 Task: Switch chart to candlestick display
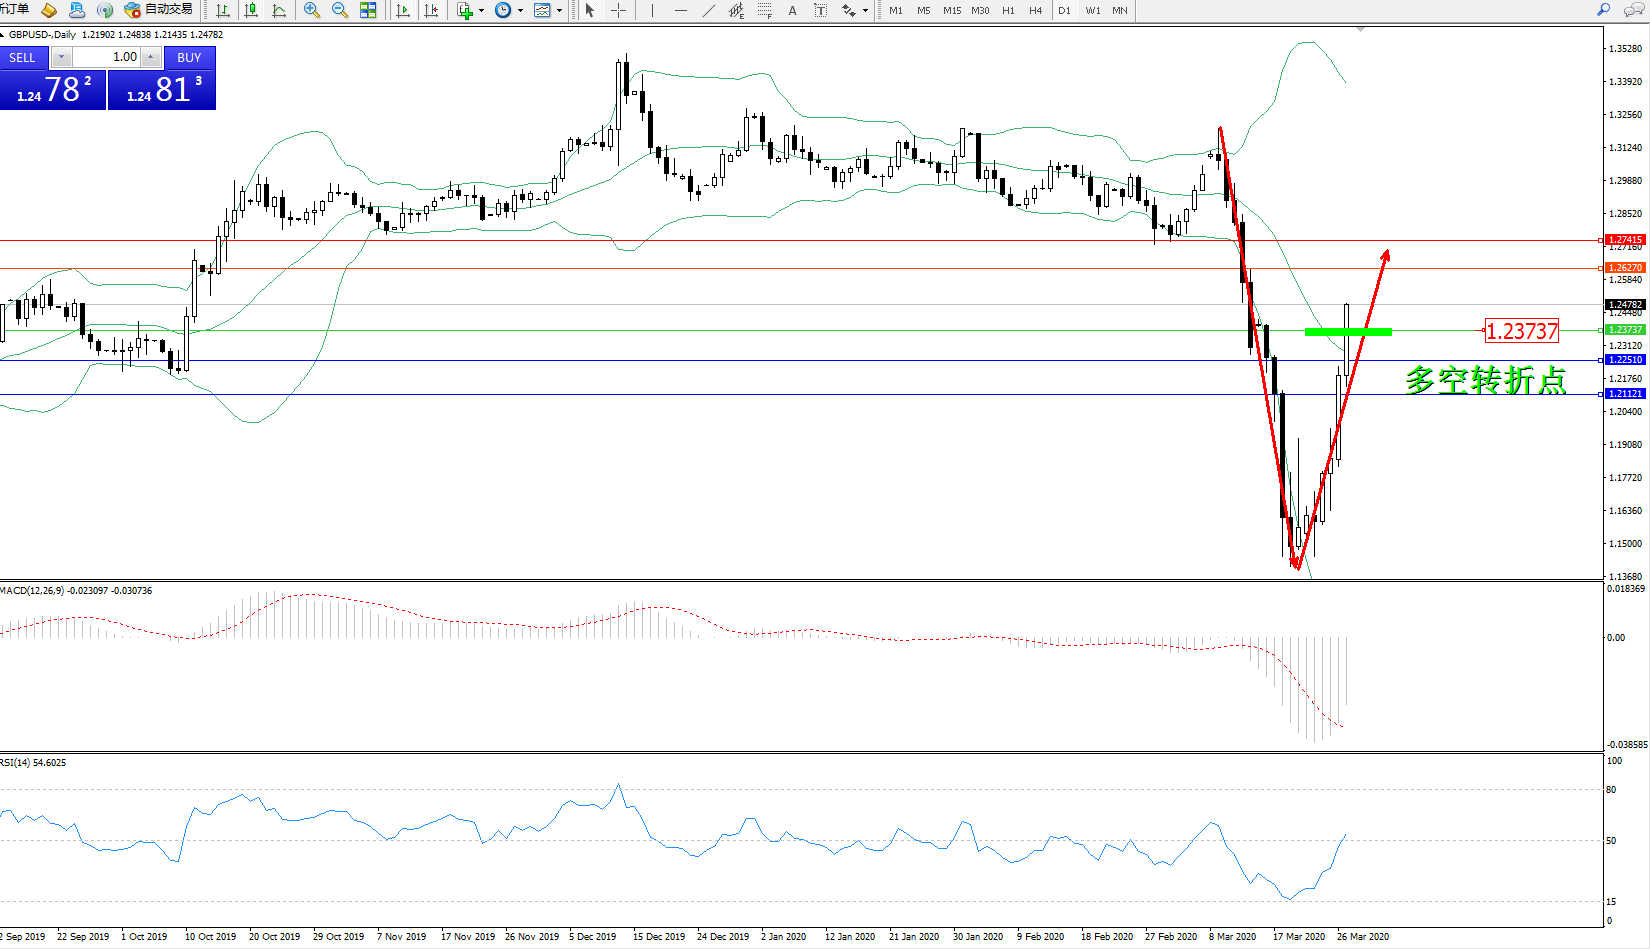pyautogui.click(x=251, y=10)
